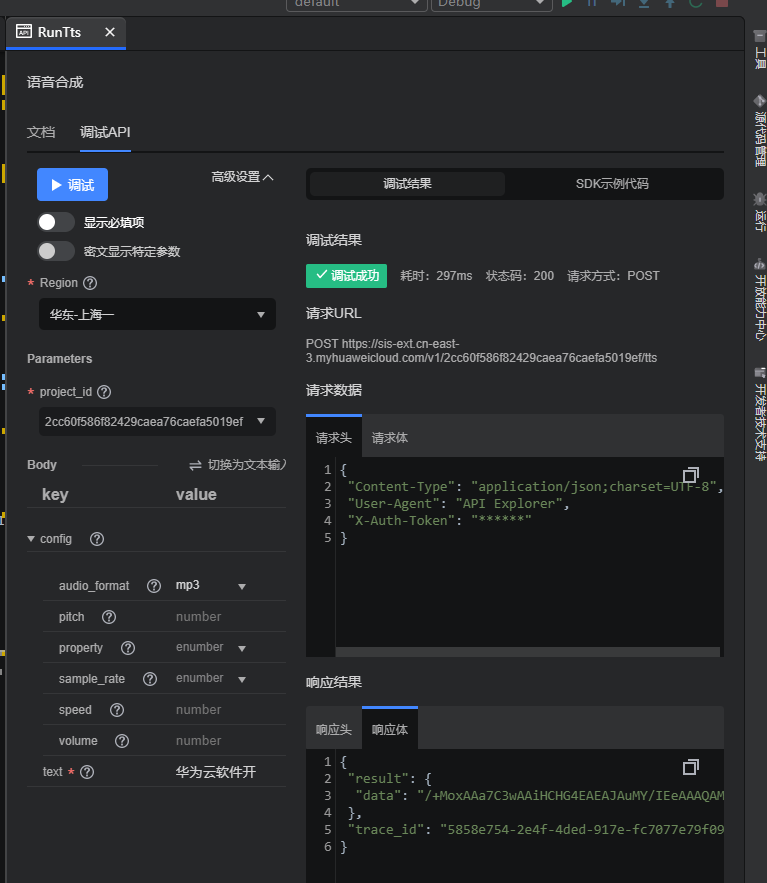The image size is (767, 883).
Task: Toggle 密文显示特定参数 switch
Action: click(56, 251)
